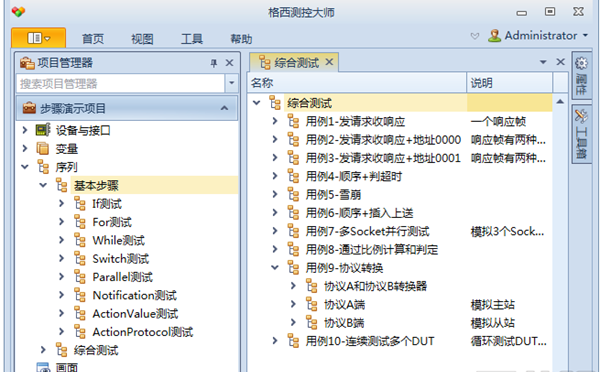Collapse the 基本步骤 node
Viewport: 600px width, 372px height.
[x=43, y=185]
